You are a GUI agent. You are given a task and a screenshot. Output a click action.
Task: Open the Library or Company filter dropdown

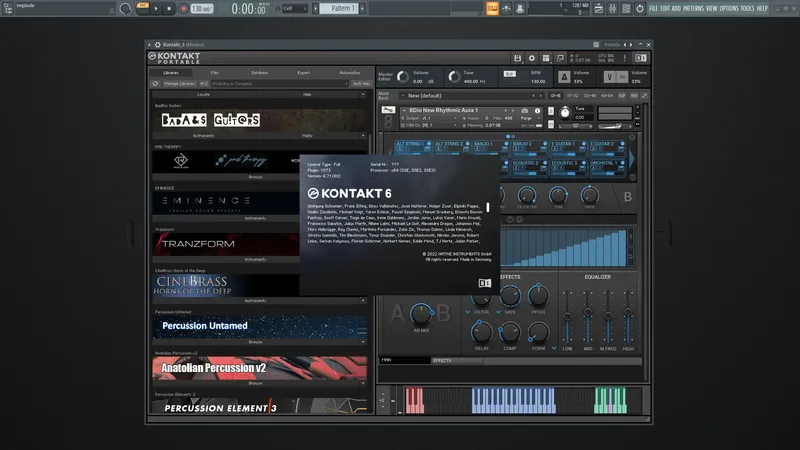(280, 83)
